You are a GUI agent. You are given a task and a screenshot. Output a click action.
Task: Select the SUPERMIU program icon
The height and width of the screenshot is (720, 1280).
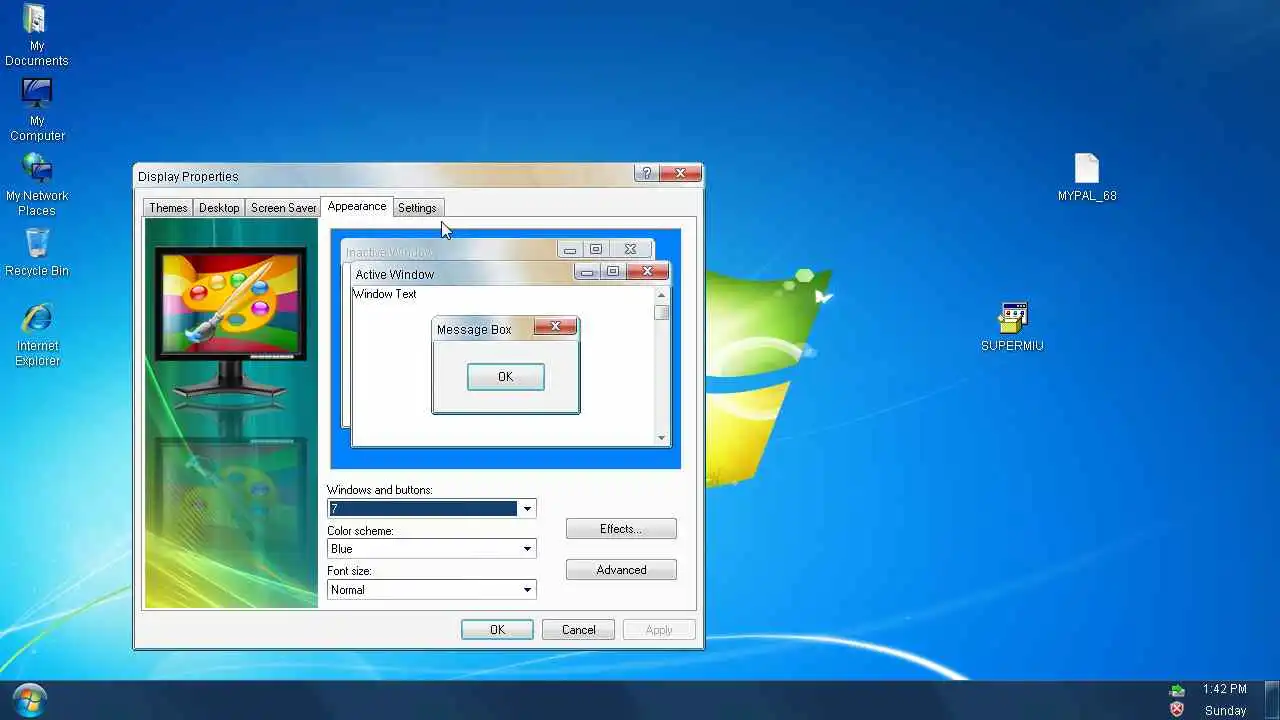click(x=1012, y=327)
